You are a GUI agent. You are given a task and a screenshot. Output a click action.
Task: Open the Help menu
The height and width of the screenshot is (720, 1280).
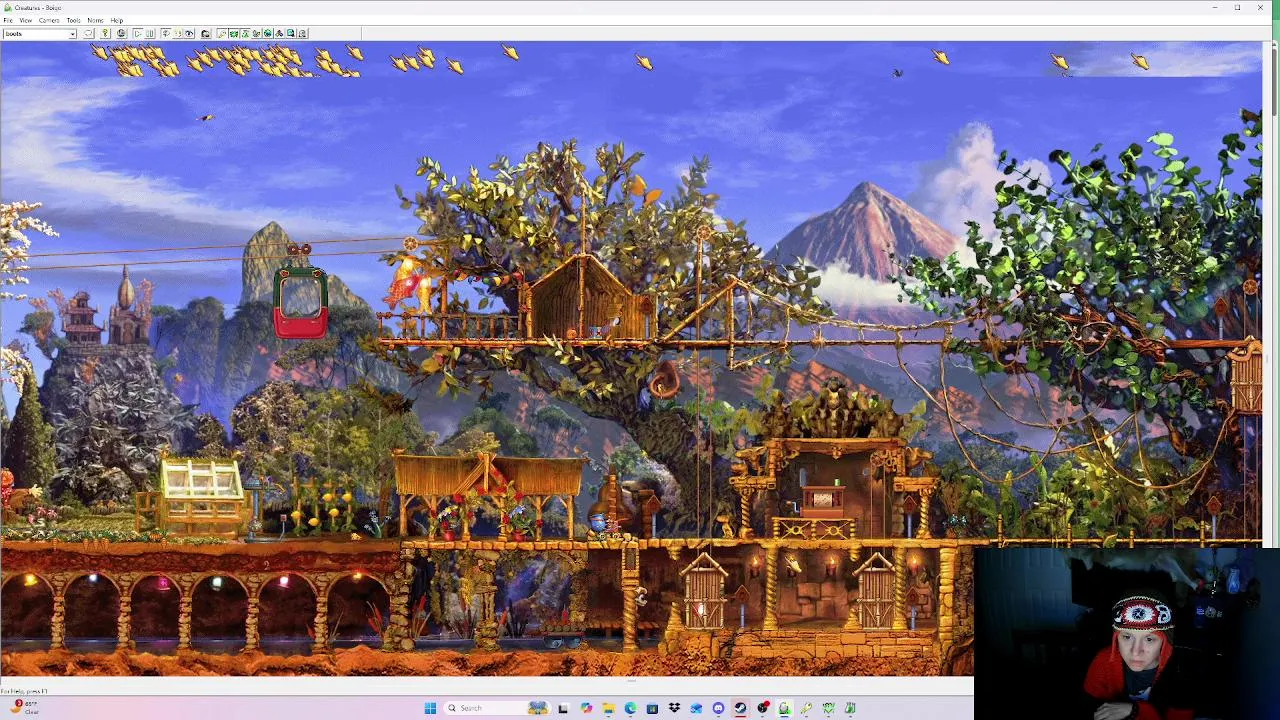[117, 20]
